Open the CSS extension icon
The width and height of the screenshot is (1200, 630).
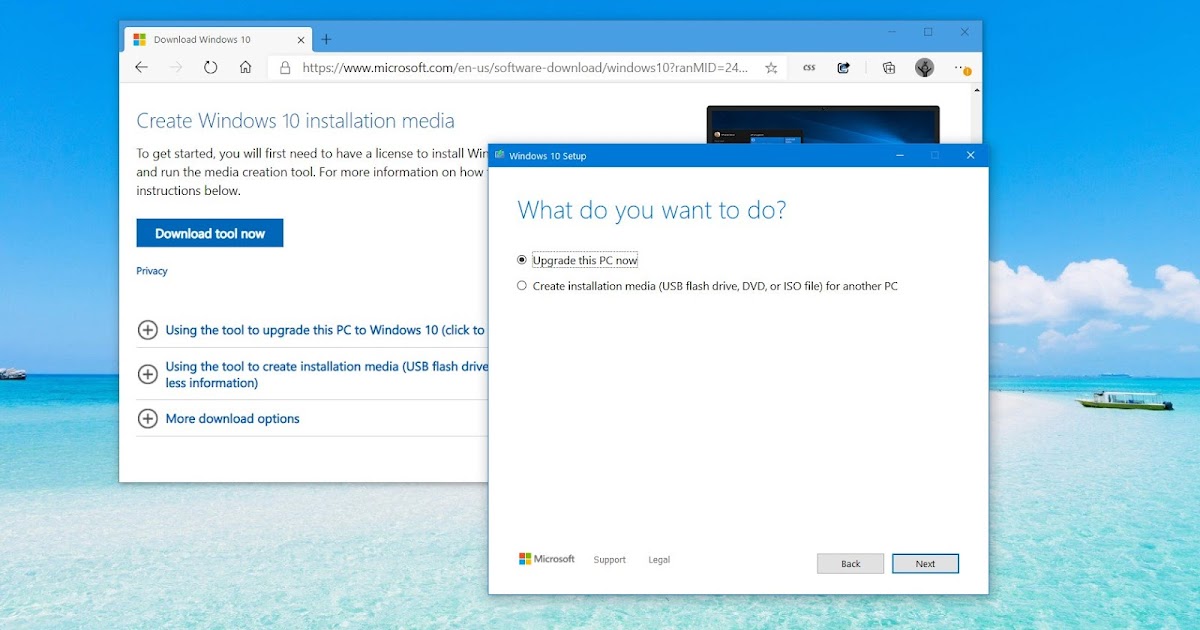tap(809, 68)
